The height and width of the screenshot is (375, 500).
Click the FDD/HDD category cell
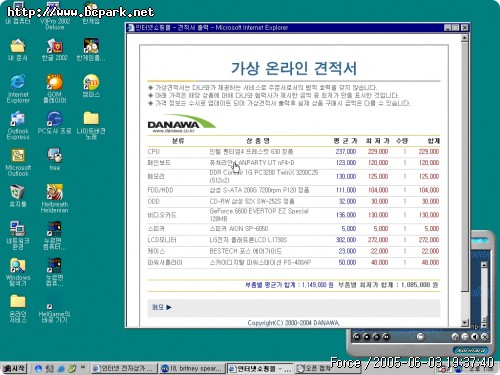pos(160,190)
